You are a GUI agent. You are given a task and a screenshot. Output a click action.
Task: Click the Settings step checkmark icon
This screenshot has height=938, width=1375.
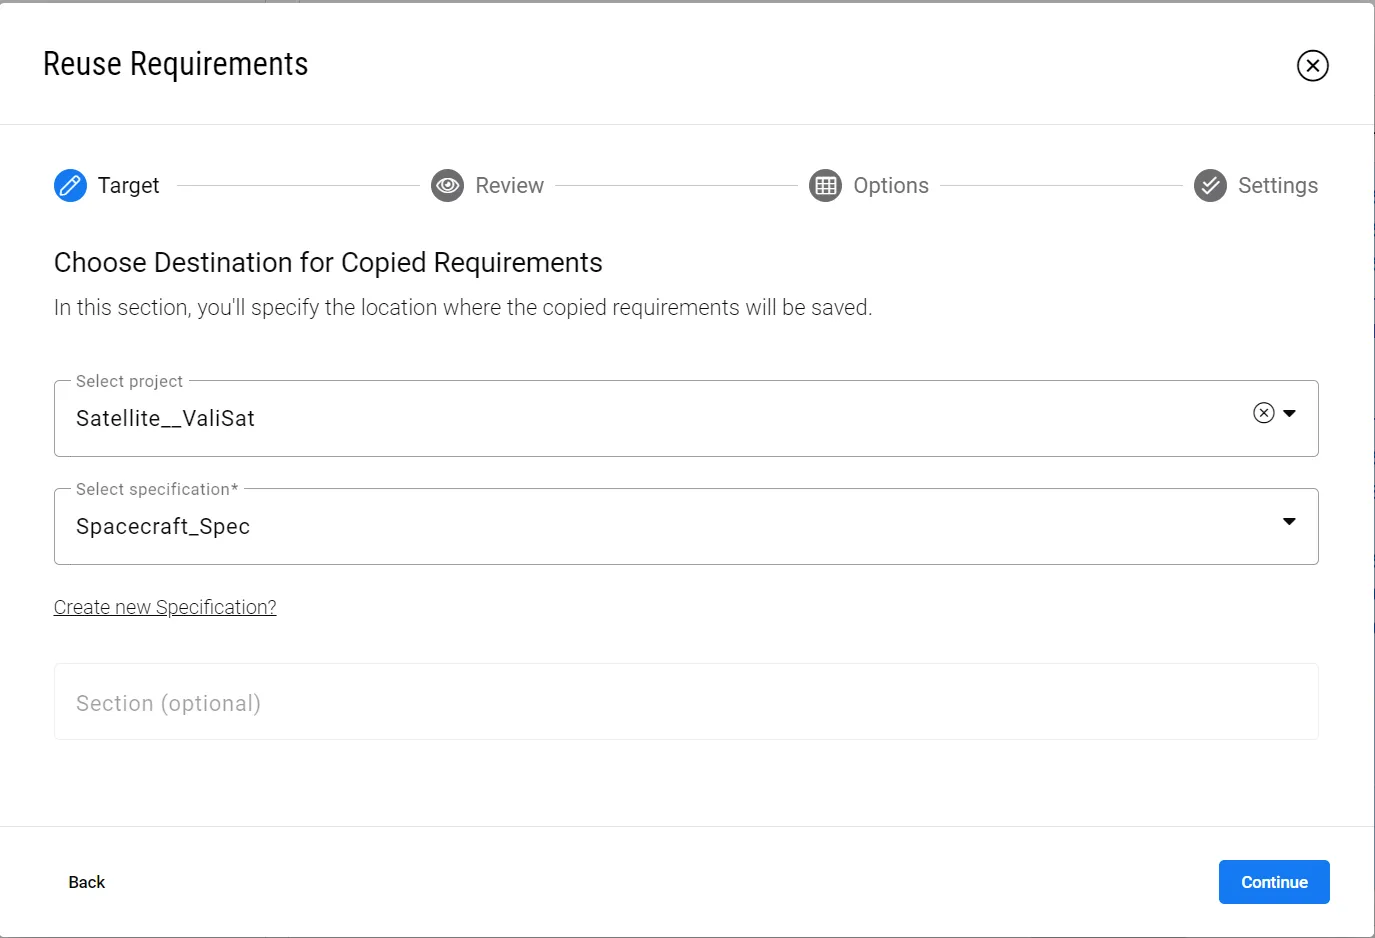click(1210, 185)
